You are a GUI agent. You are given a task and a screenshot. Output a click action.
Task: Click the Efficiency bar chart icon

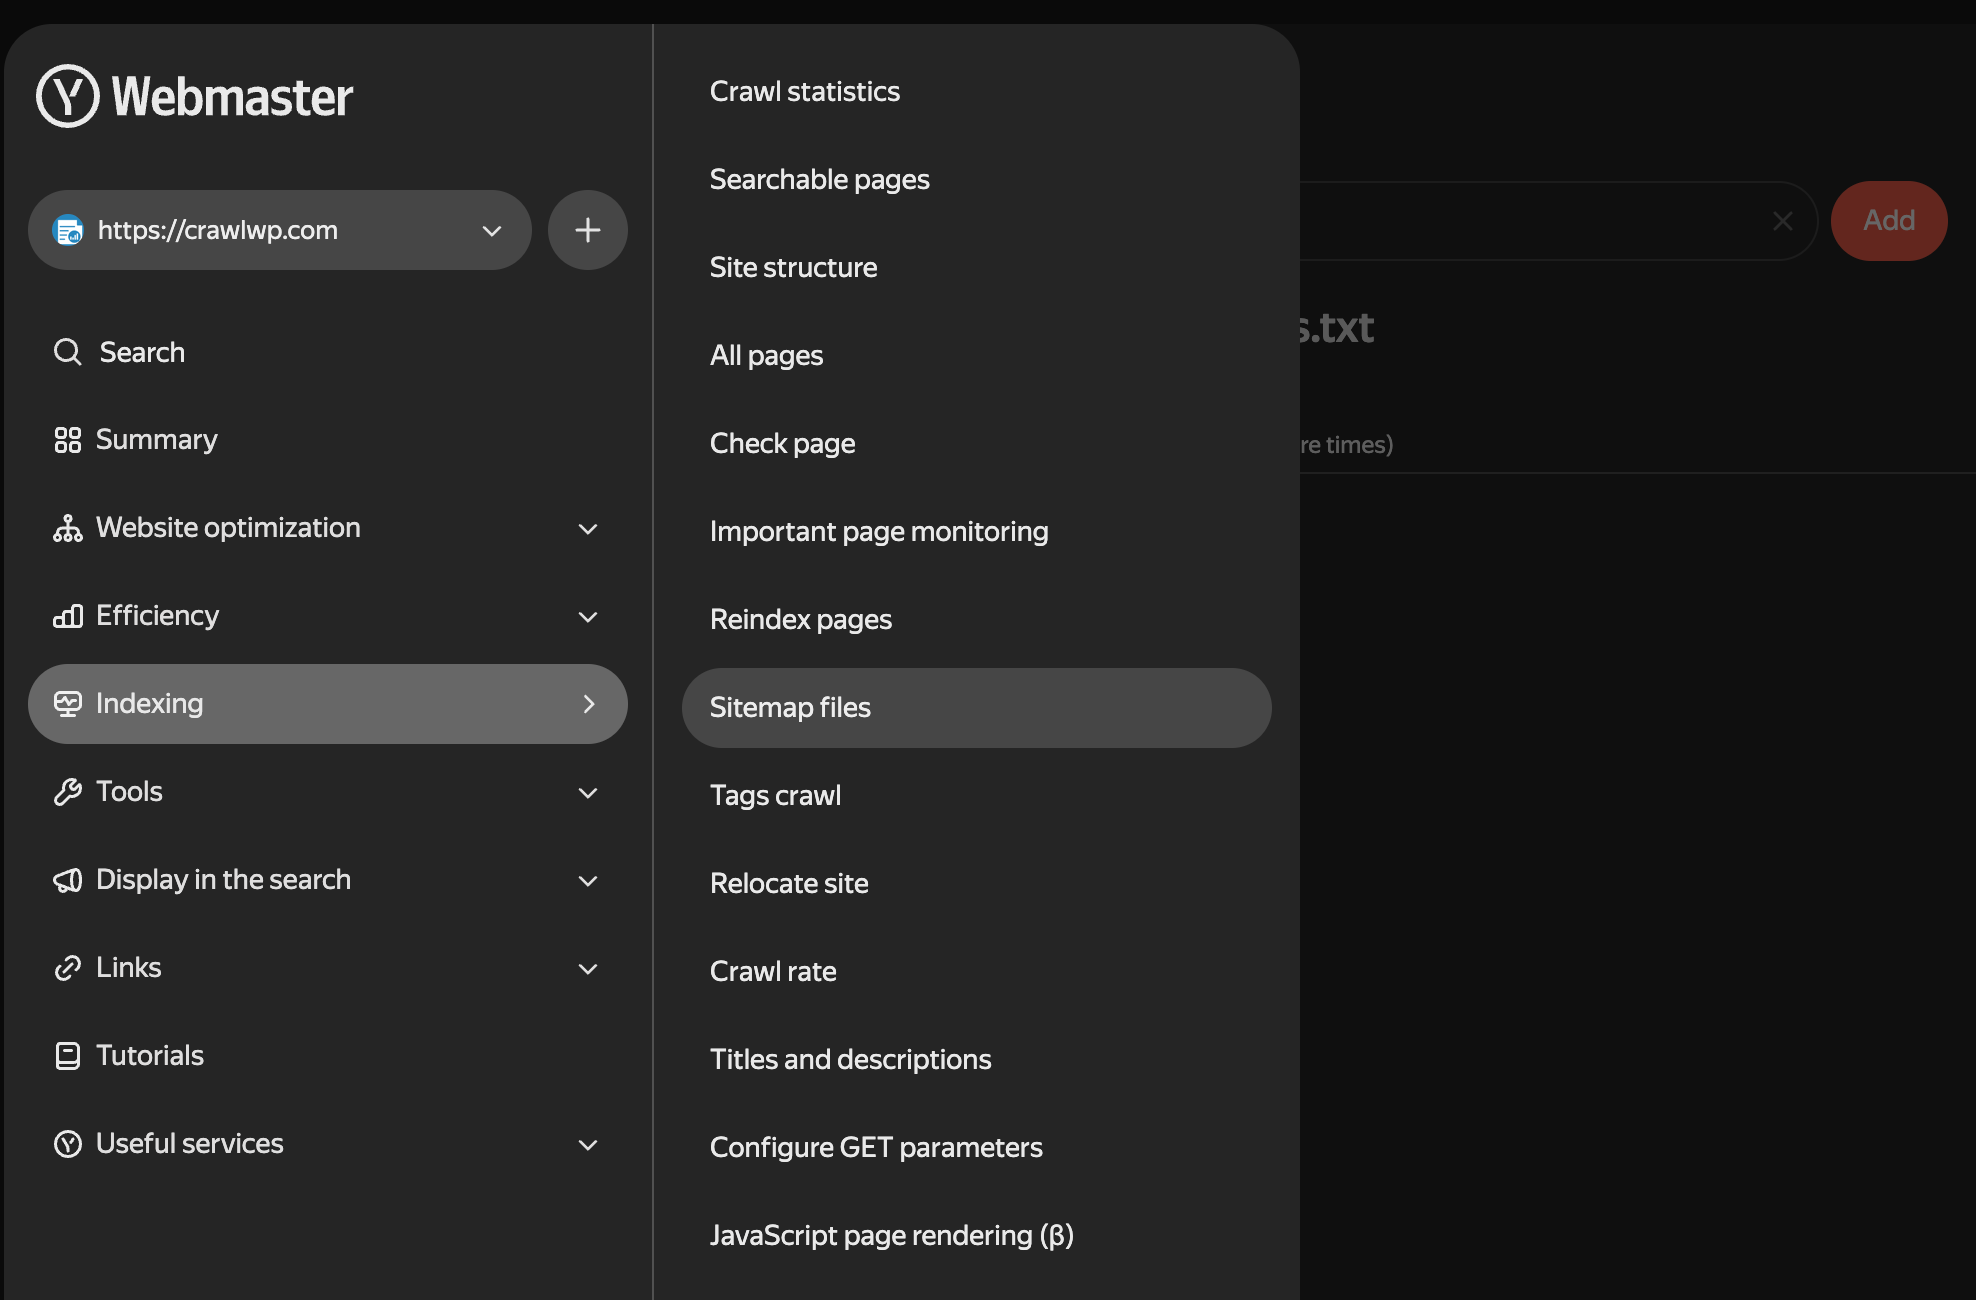67,616
